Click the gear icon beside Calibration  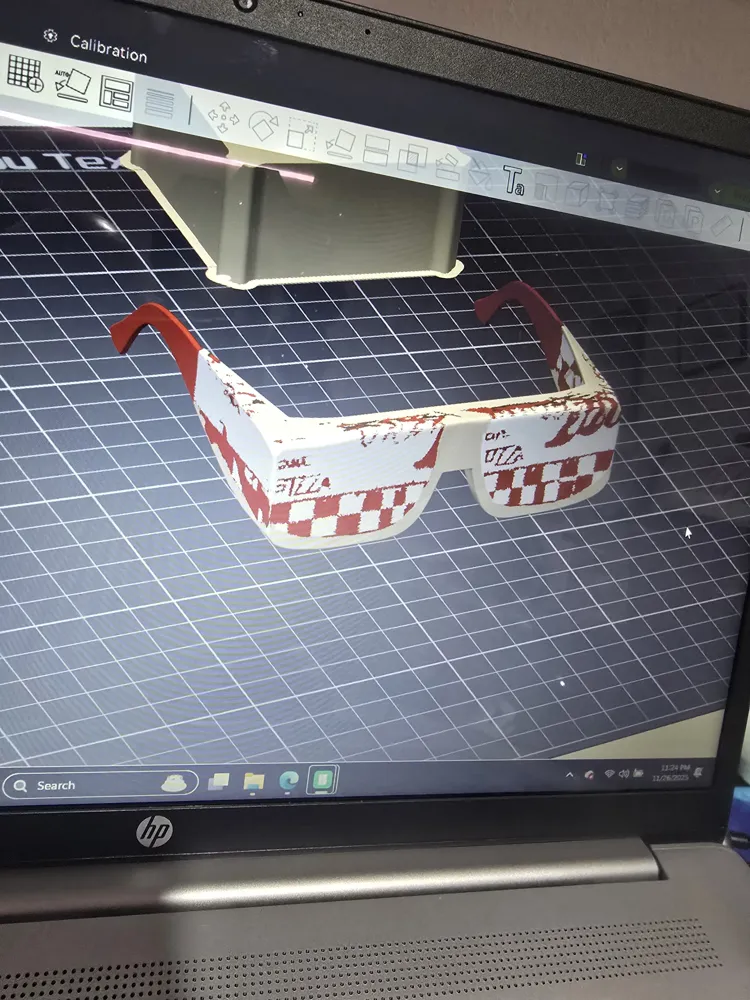click(50, 36)
